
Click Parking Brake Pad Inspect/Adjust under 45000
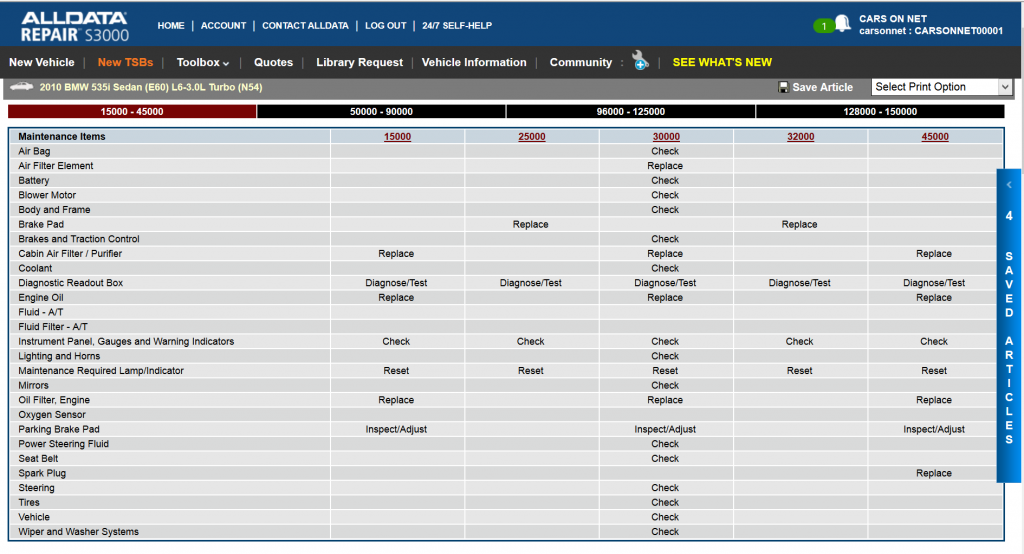pyautogui.click(x=934, y=429)
